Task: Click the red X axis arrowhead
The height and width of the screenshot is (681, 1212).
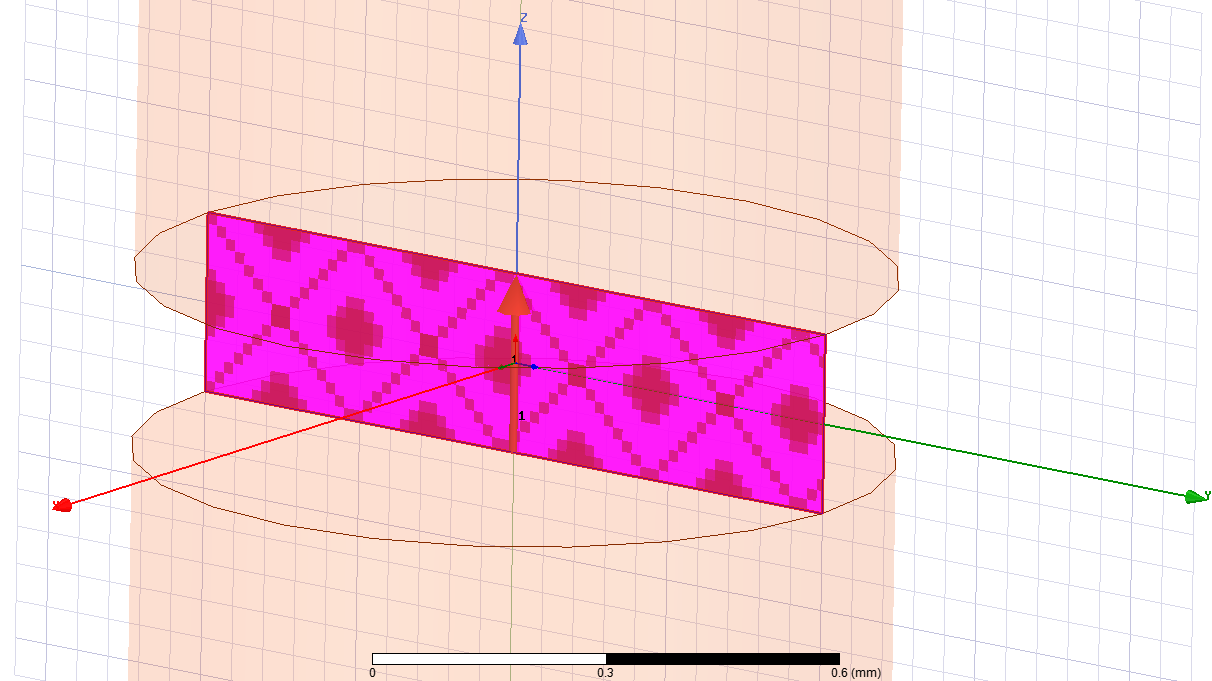Action: [x=62, y=505]
